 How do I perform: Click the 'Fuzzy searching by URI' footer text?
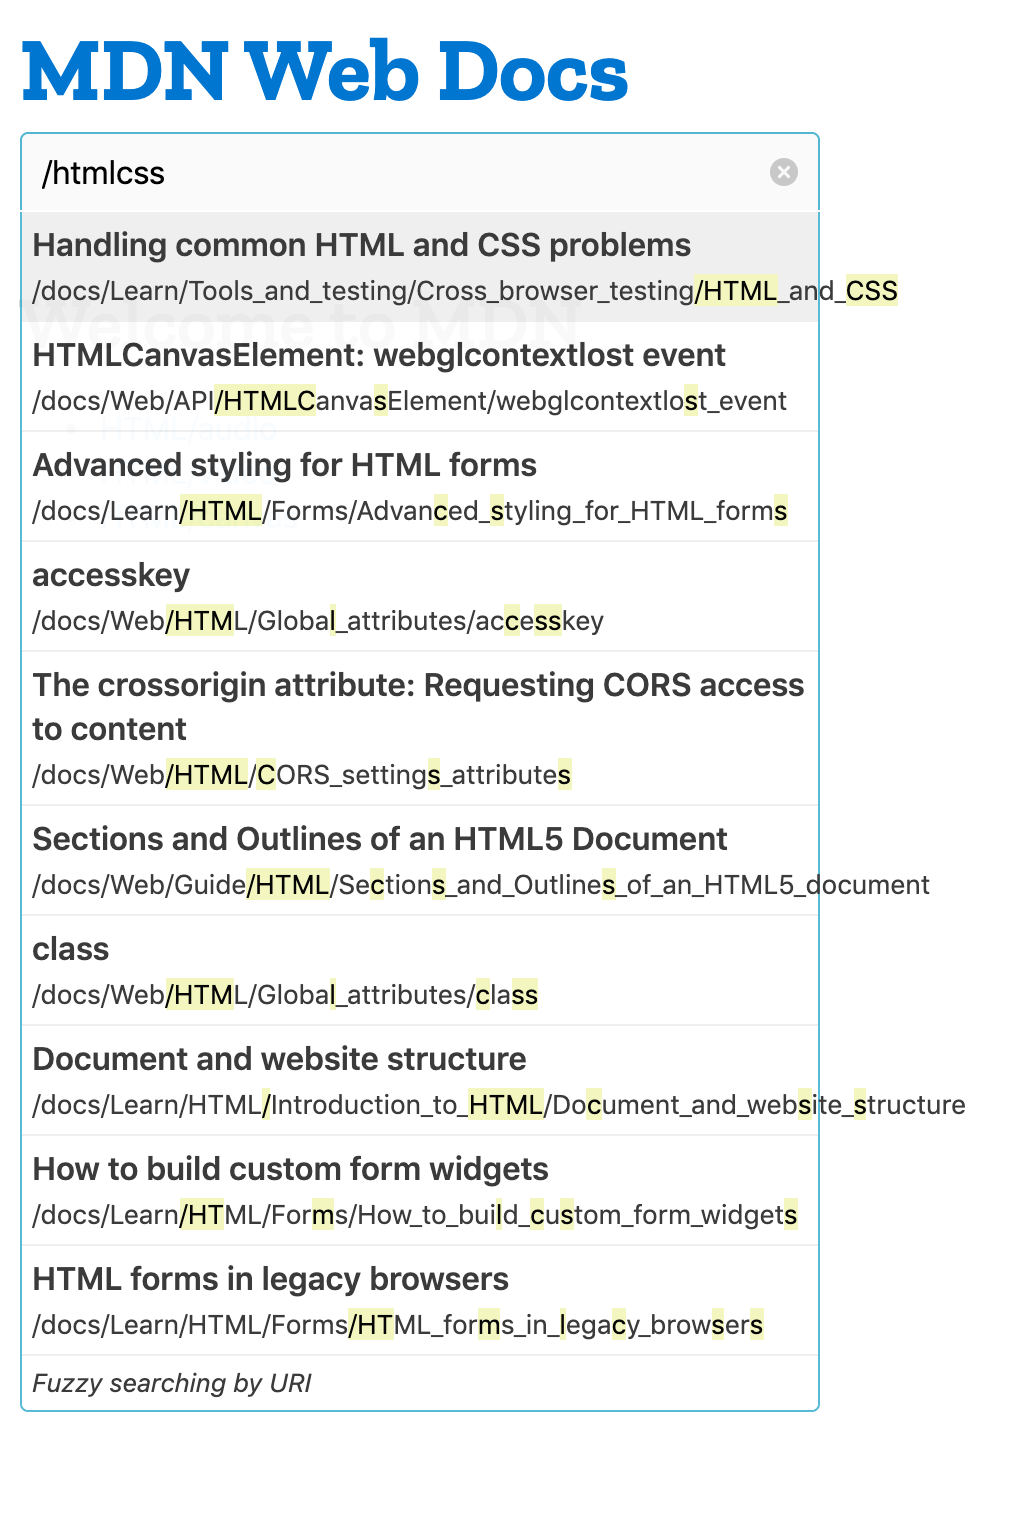(x=172, y=1383)
